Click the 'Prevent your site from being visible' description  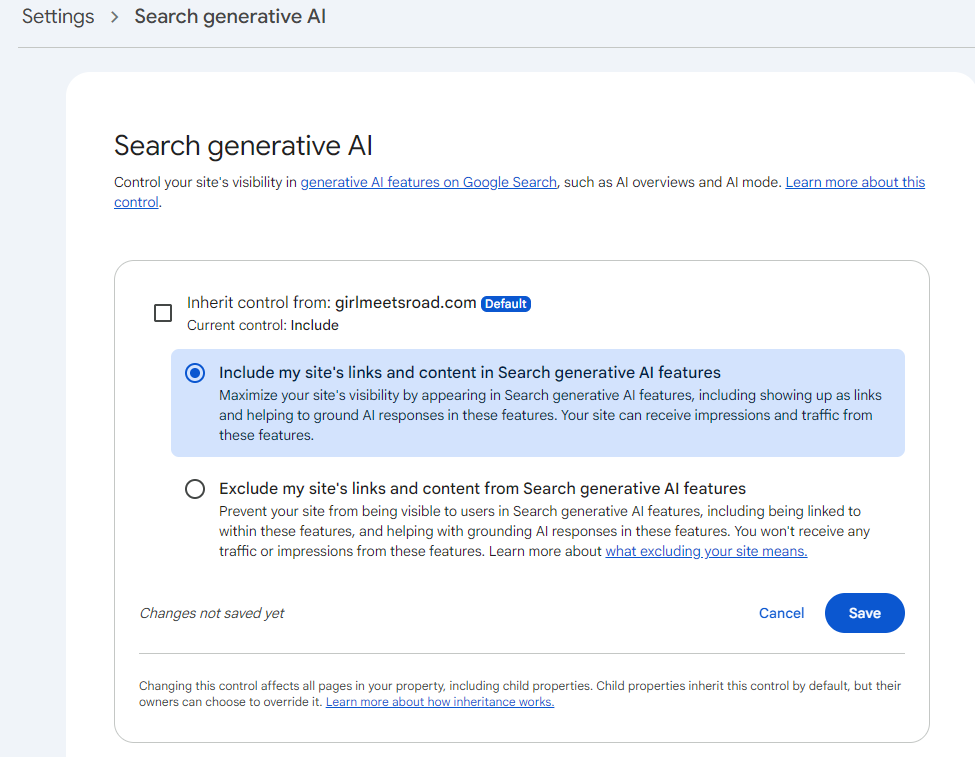(544, 531)
